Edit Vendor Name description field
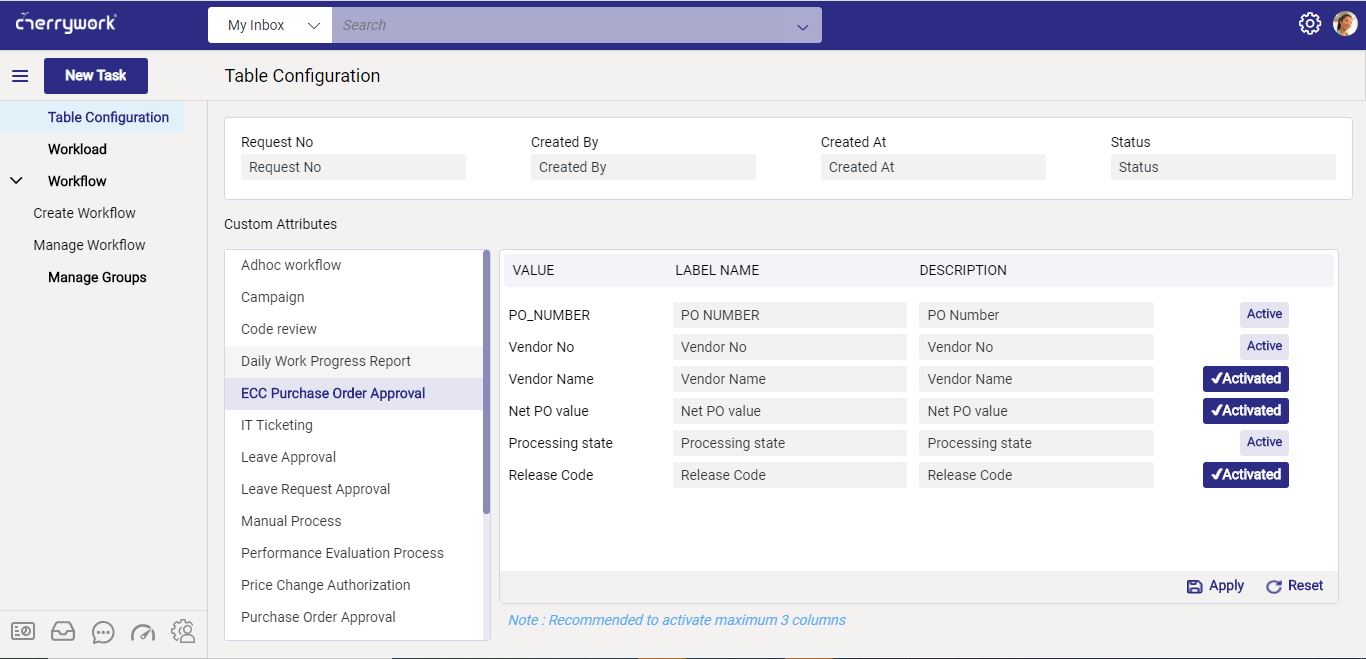1366x659 pixels. coord(1036,379)
